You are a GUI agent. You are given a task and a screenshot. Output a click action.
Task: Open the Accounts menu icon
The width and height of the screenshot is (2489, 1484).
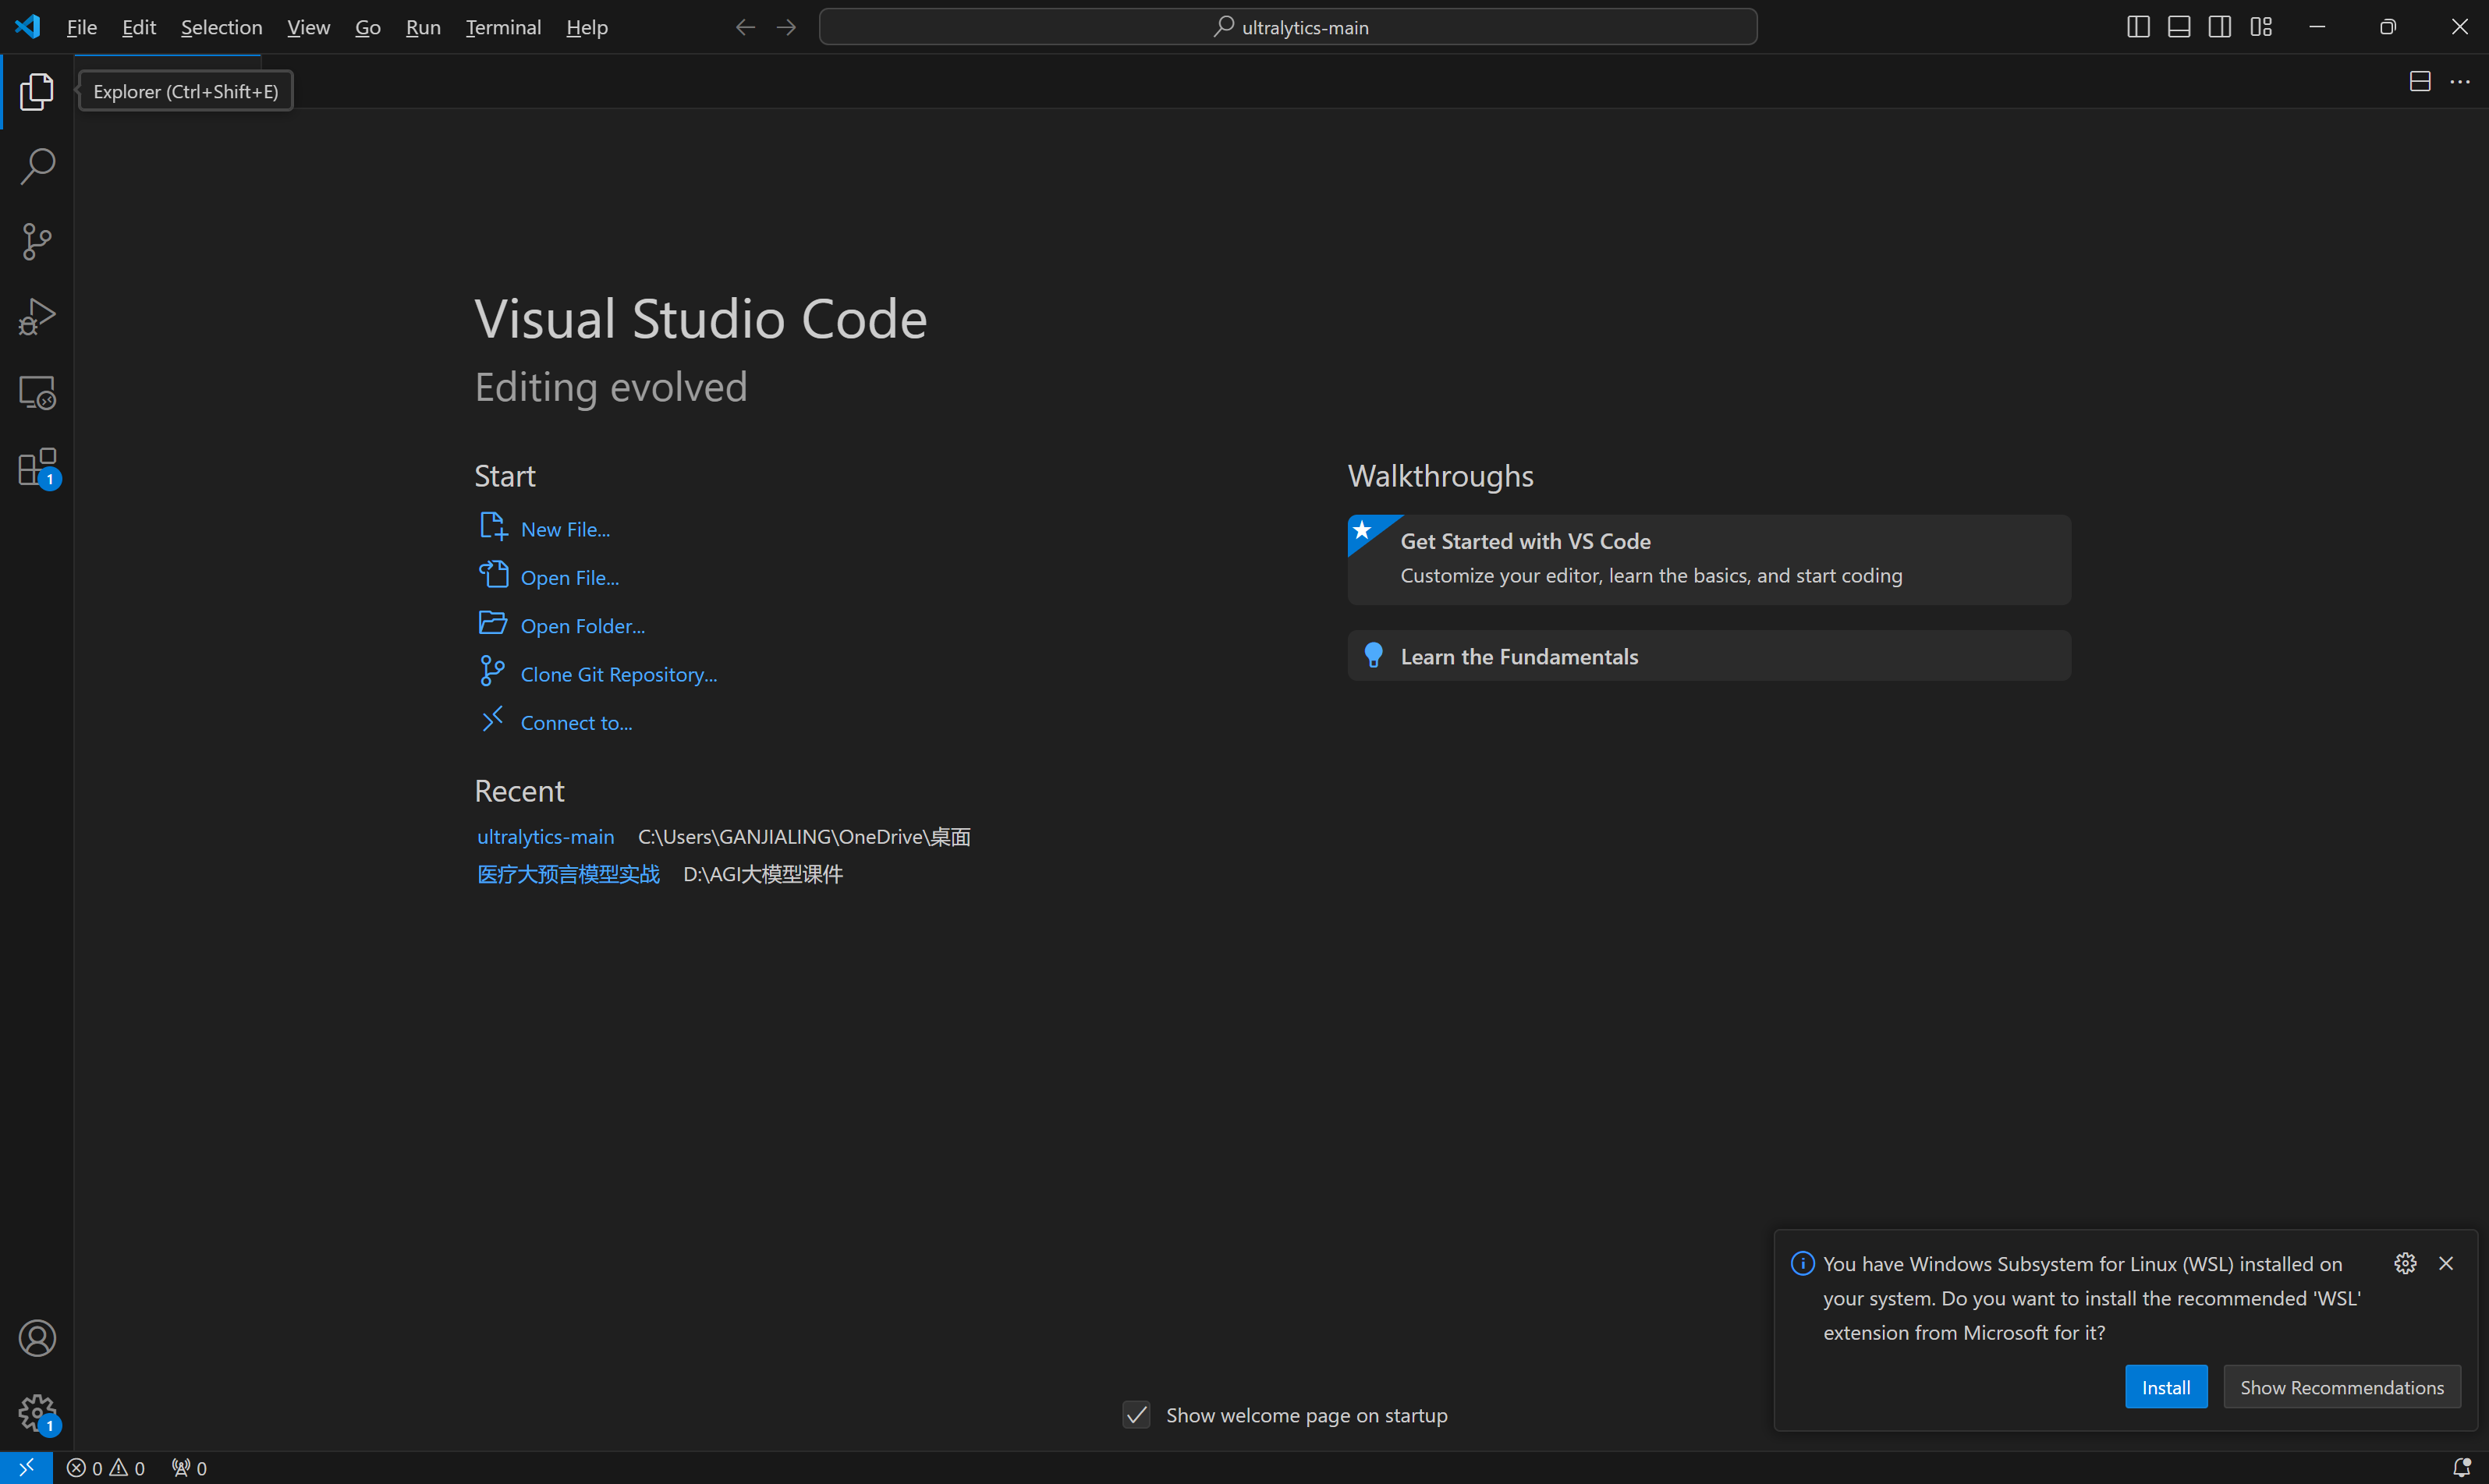[x=37, y=1338]
